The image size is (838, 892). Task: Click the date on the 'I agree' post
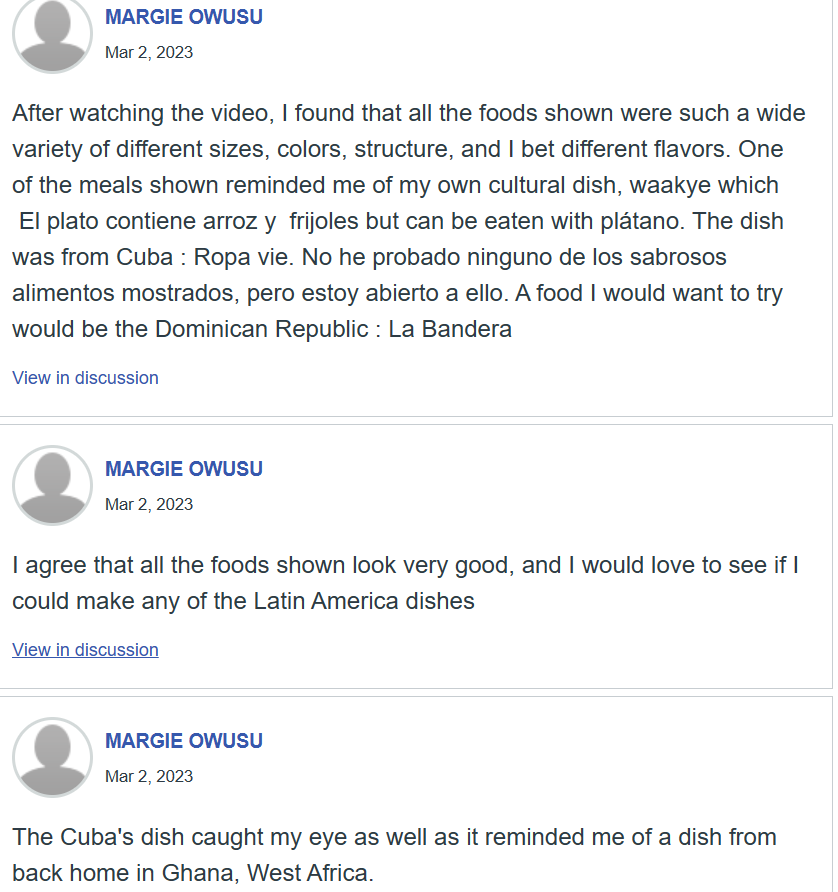point(149,504)
